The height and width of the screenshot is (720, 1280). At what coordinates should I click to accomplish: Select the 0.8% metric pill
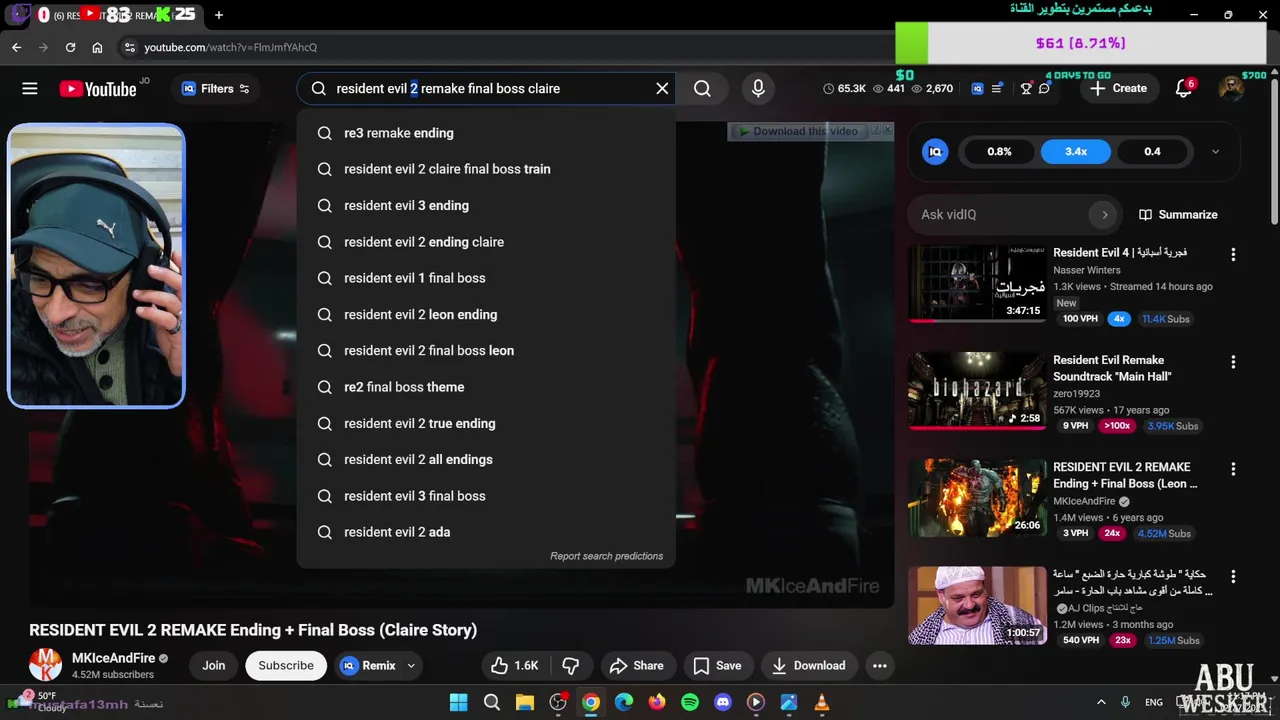tap(999, 152)
